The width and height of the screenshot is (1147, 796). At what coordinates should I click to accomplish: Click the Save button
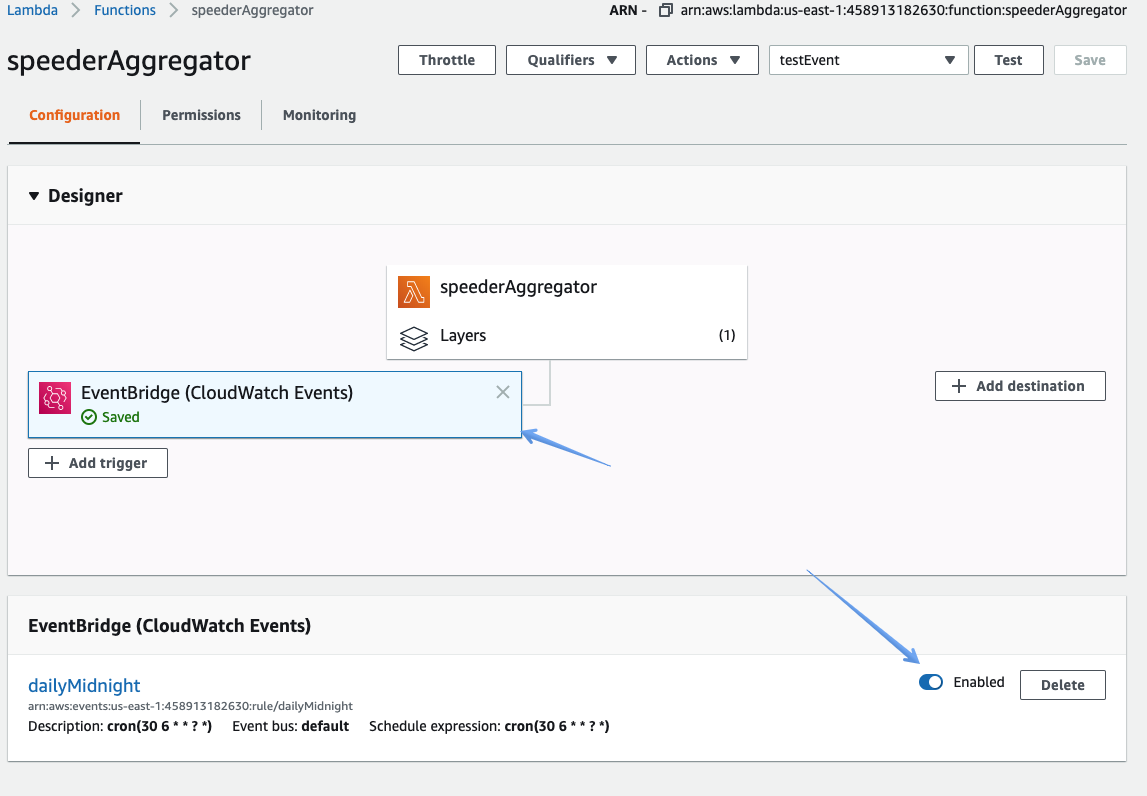pos(1090,60)
